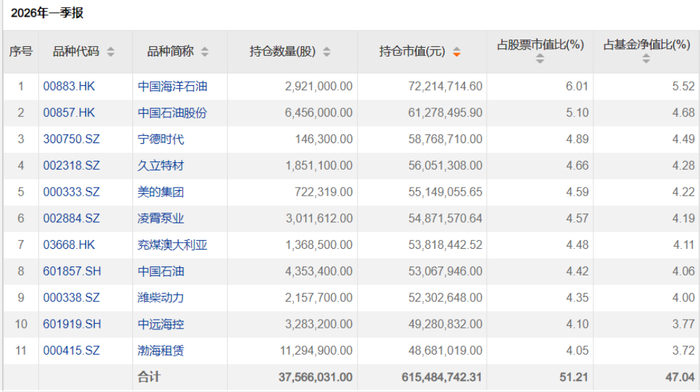This screenshot has height=392, width=700.
Task: Open 美的集团 stock page
Action: (161, 192)
